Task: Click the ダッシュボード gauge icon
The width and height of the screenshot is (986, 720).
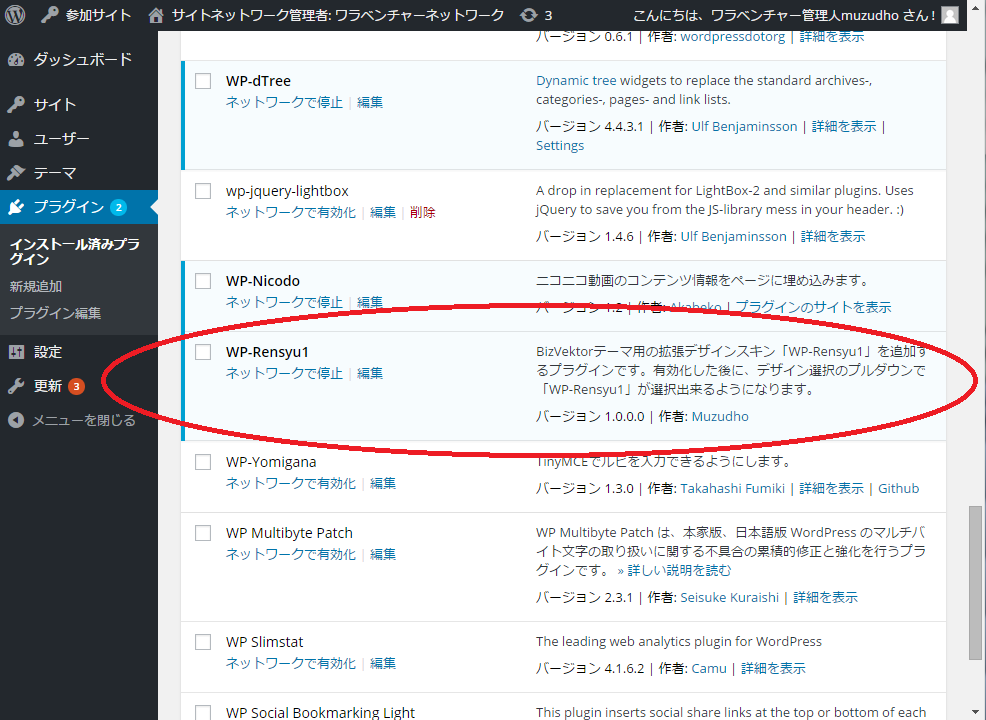Action: [16, 60]
